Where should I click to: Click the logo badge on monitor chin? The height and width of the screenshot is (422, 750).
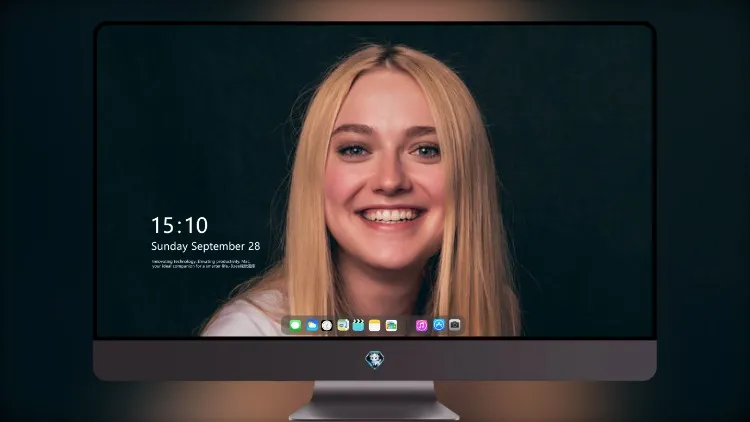(375, 359)
